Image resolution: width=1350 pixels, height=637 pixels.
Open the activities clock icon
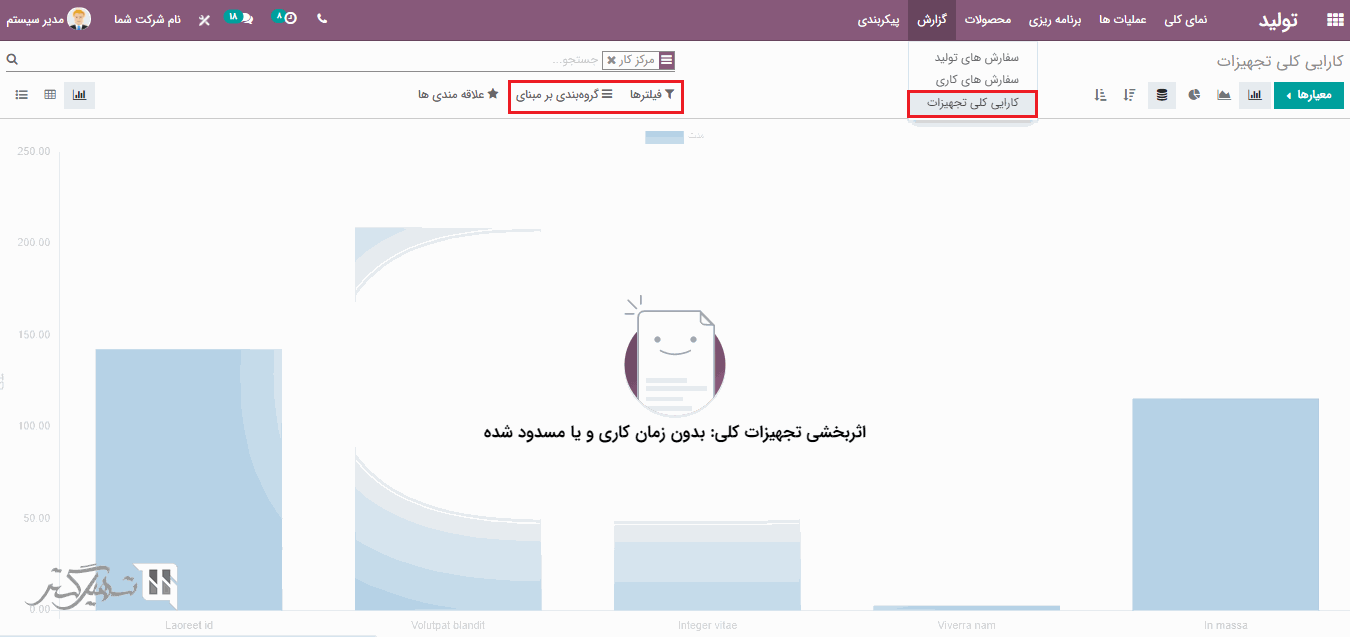(287, 19)
